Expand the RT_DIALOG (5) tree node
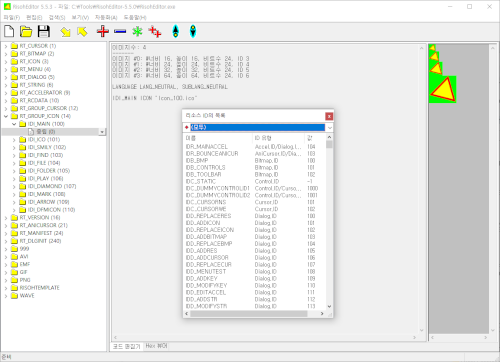Viewport: 500px width, 362px height. [6, 77]
